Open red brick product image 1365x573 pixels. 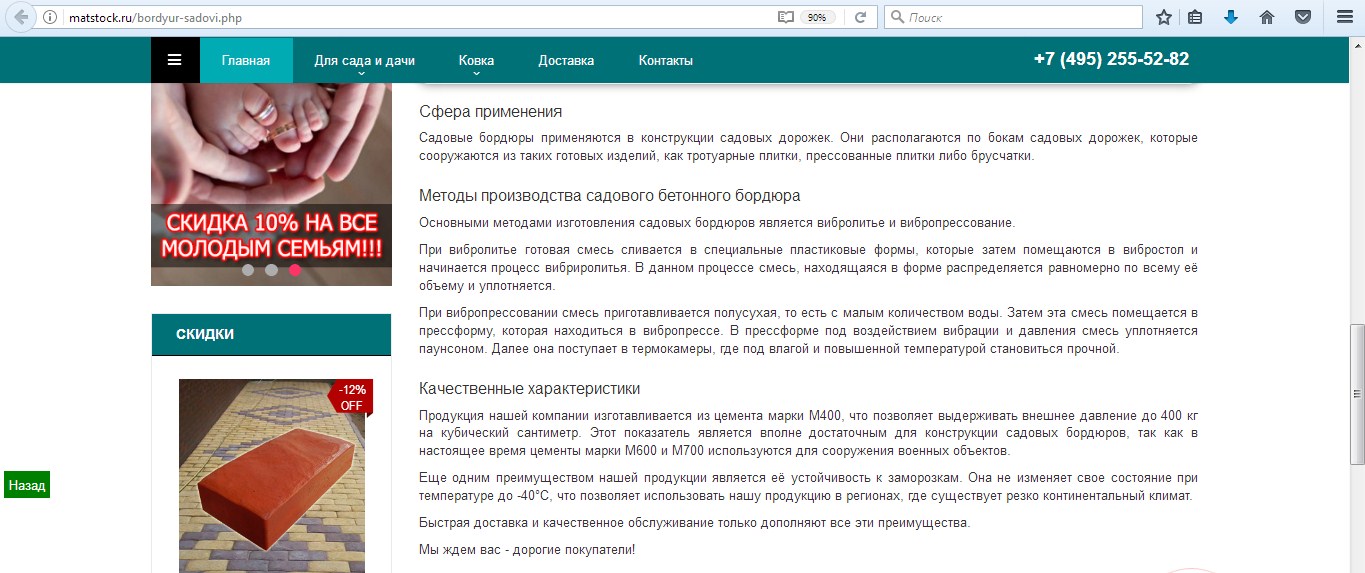[x=271, y=476]
